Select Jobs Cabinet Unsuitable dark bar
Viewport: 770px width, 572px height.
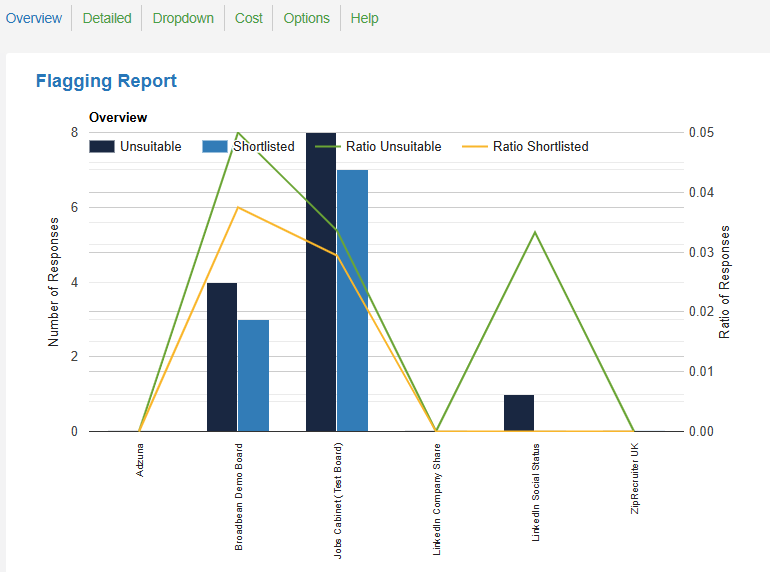(321, 282)
